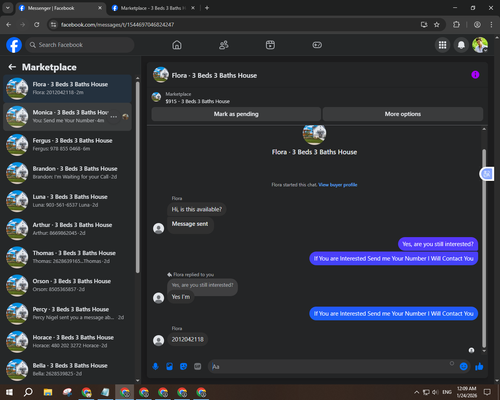This screenshot has width=500, height=400.
Task: Click the 'Hi, is this available?' message
Action: (196, 209)
